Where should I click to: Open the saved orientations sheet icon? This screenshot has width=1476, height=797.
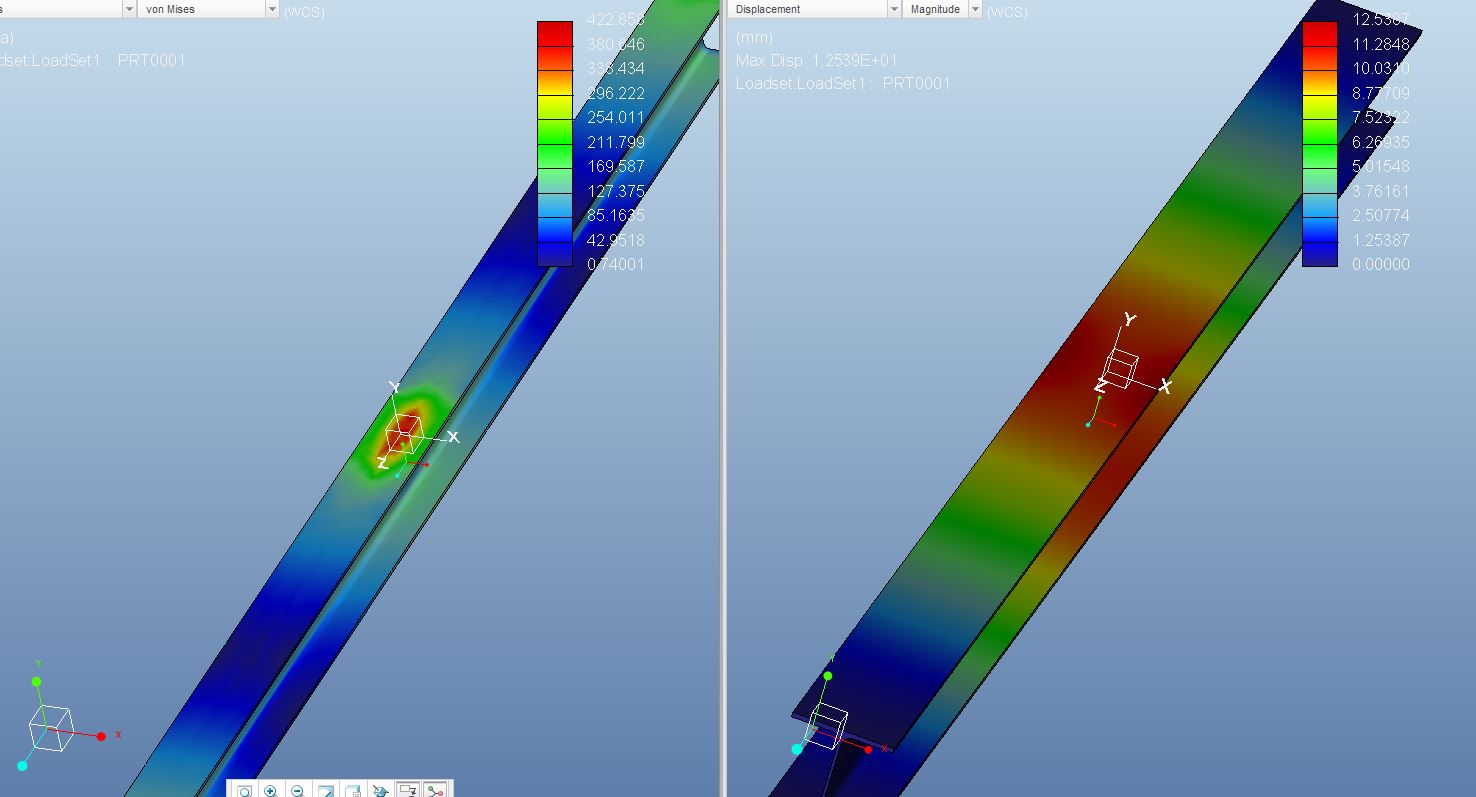352,790
